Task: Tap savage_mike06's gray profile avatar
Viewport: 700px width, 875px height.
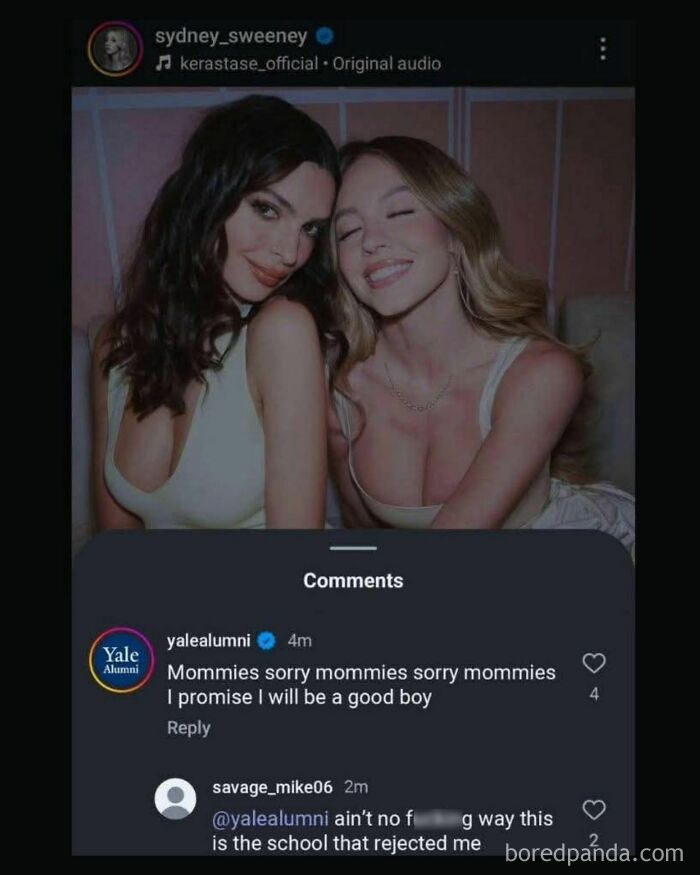Action: (x=176, y=799)
